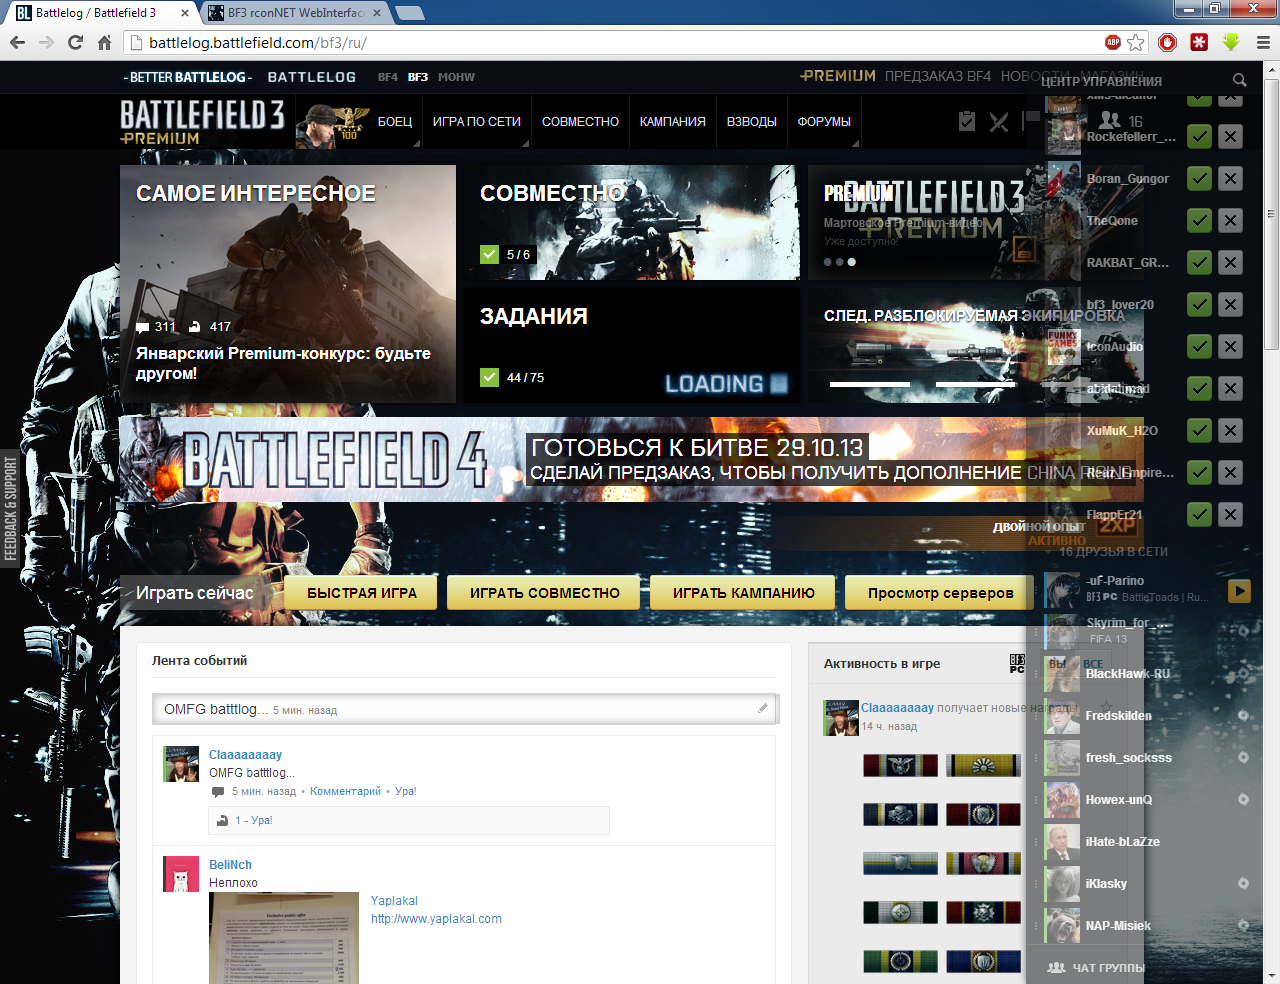Switch to BF3 rconNET WebInterface browser tab
This screenshot has height=984, width=1280.
tap(297, 13)
